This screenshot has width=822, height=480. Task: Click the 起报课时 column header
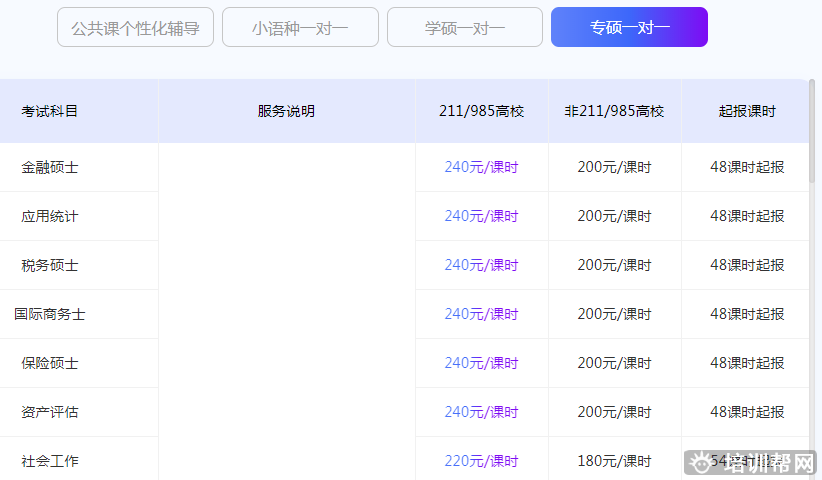click(746, 111)
